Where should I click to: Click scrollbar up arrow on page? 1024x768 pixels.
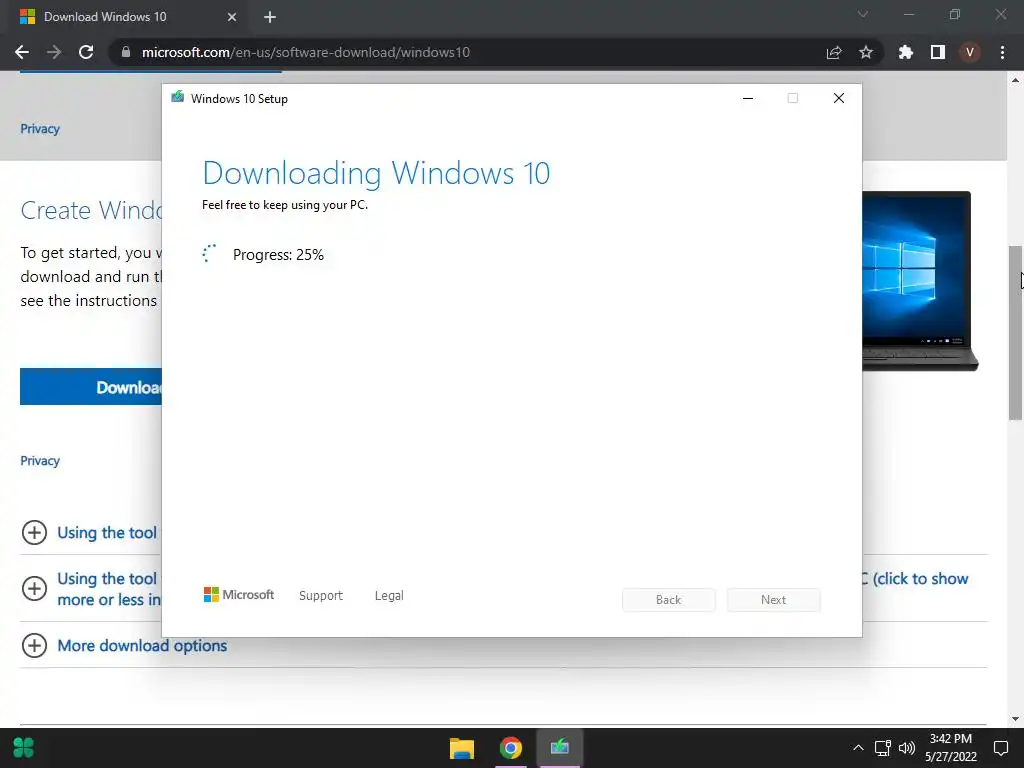[x=1015, y=80]
